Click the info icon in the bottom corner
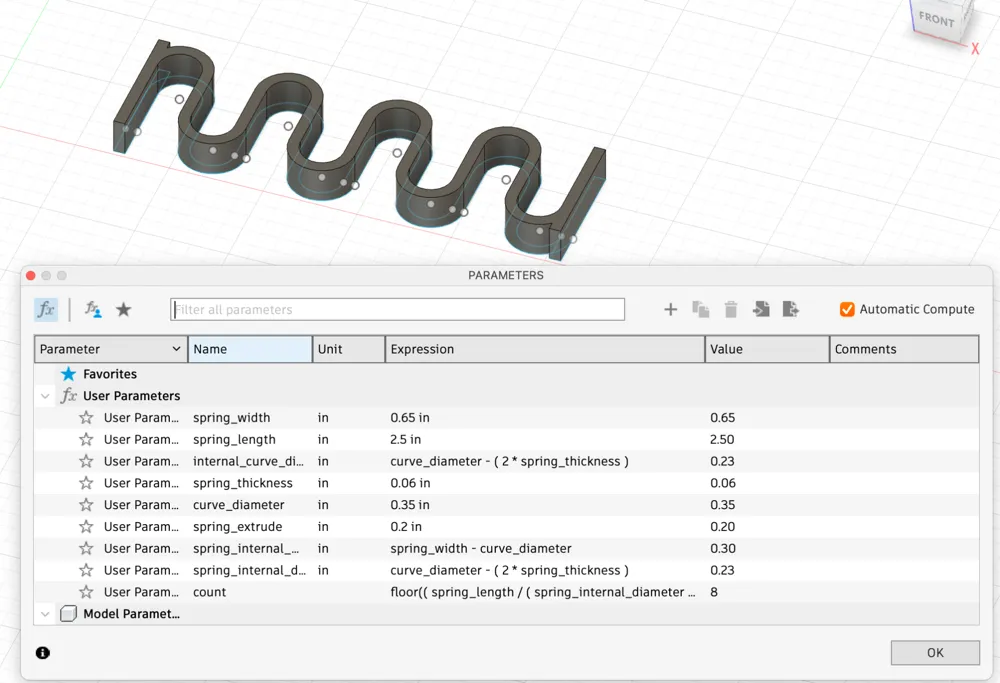1000x683 pixels. [43, 652]
